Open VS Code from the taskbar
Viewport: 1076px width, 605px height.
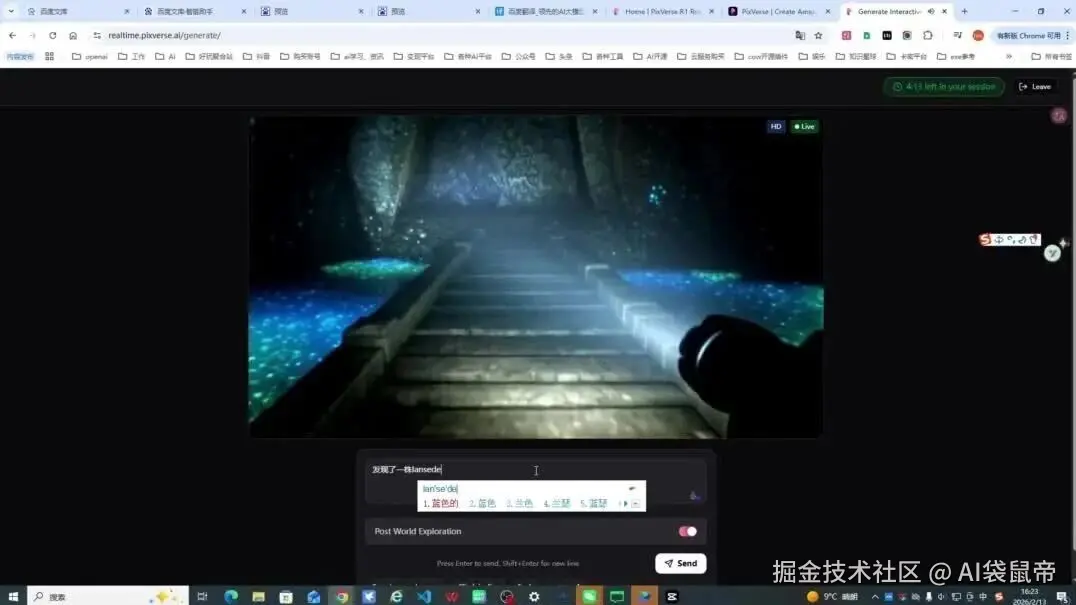424,596
